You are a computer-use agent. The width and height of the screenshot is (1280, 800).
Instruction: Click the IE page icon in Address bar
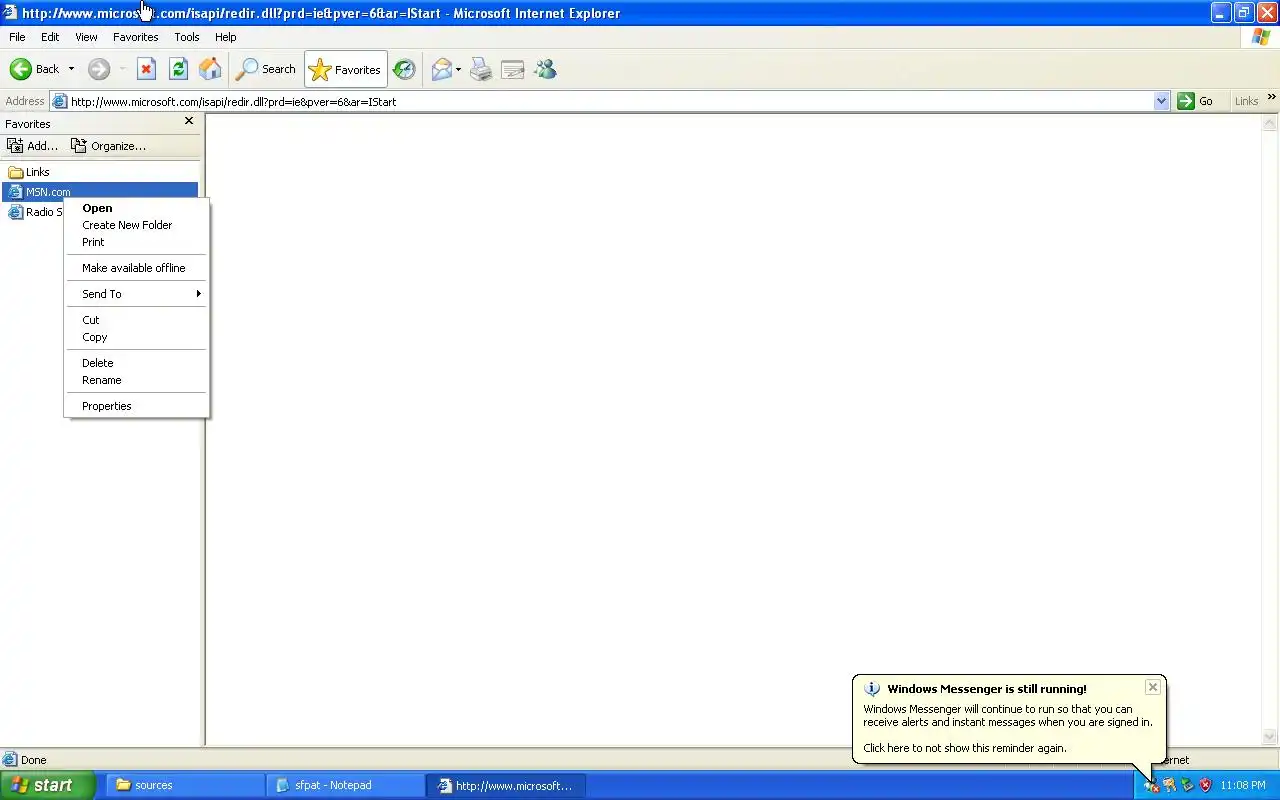pyautogui.click(x=60, y=101)
